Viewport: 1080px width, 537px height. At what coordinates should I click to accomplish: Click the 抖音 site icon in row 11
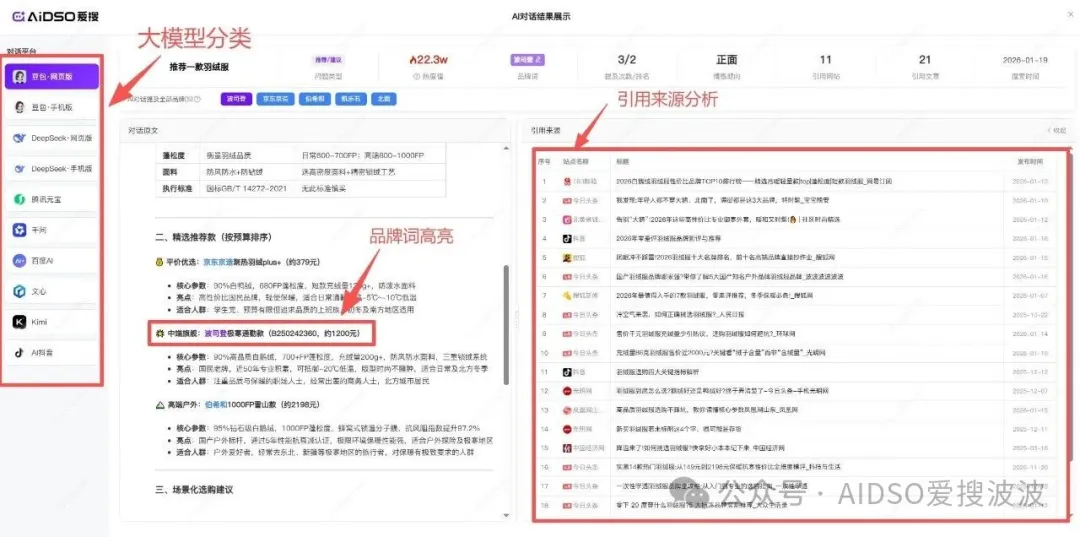point(568,372)
